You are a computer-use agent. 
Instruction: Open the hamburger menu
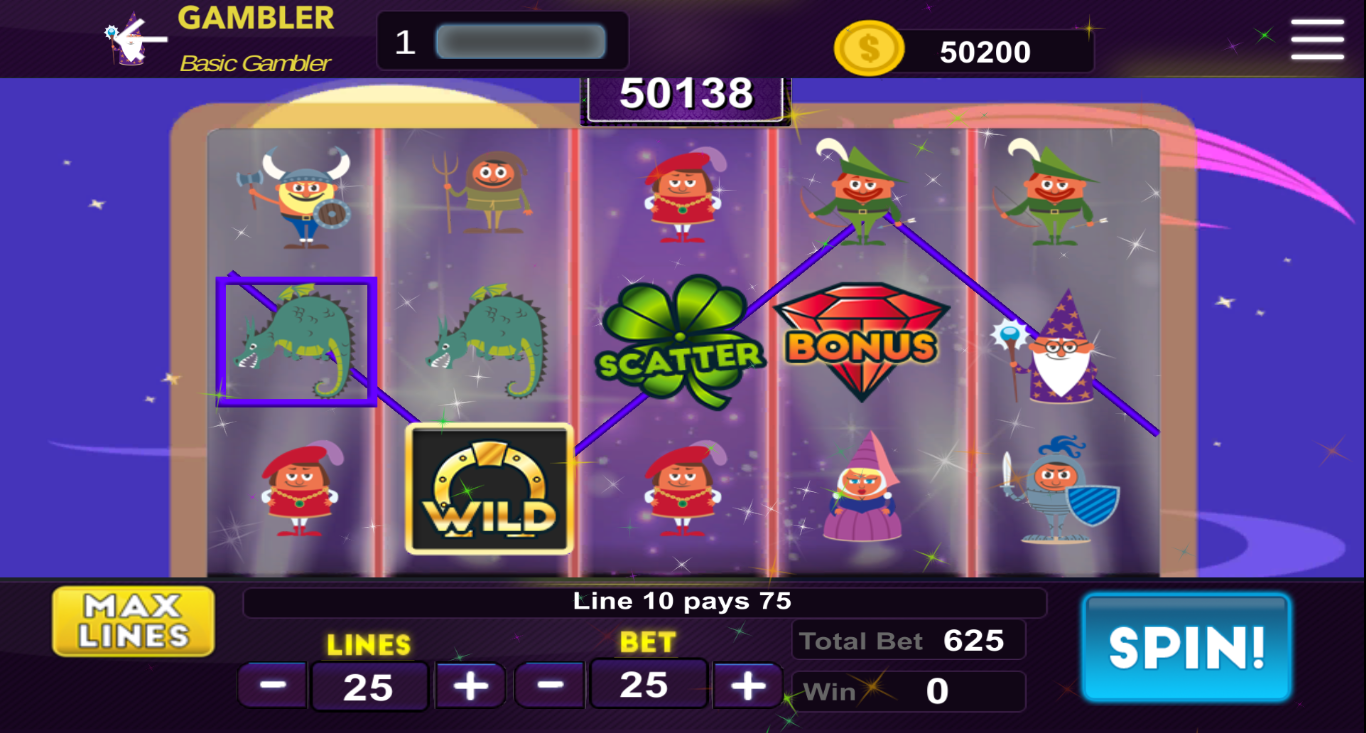[1317, 40]
